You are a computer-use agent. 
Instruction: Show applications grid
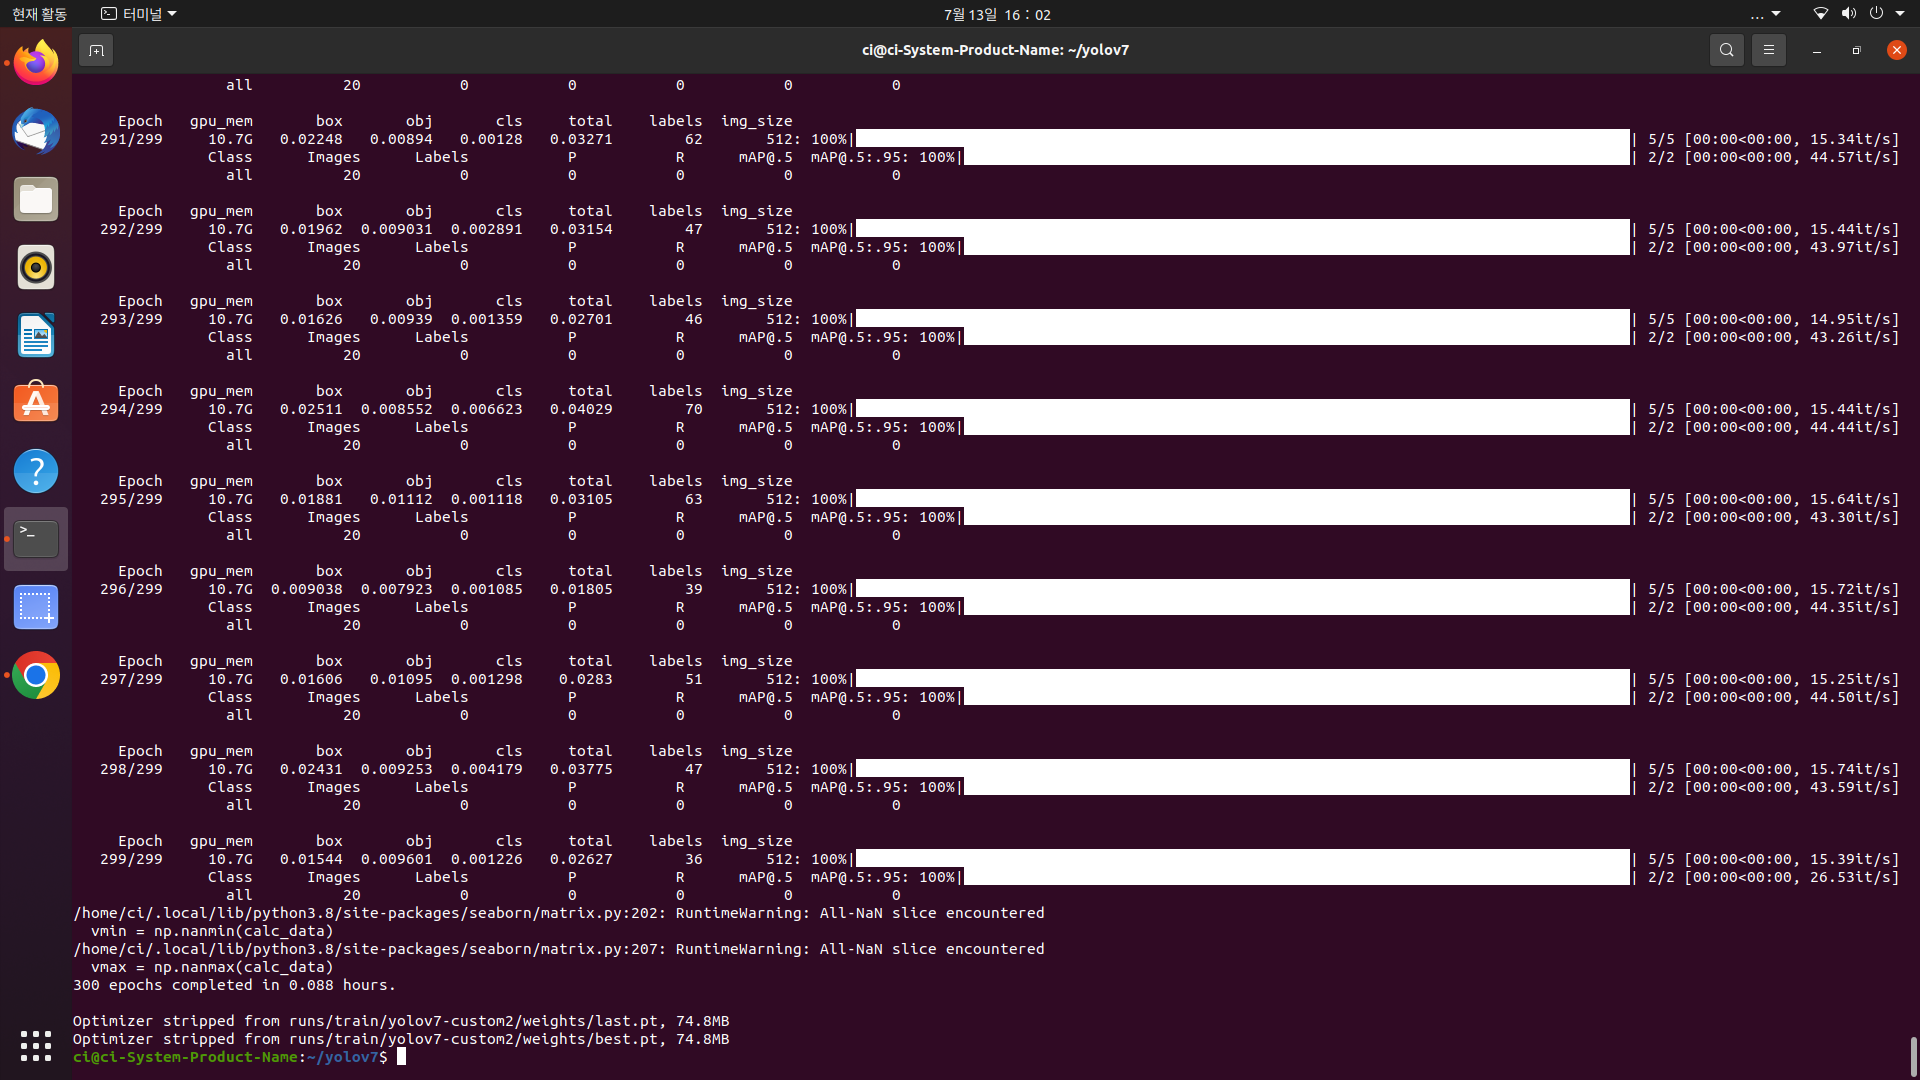click(36, 1046)
